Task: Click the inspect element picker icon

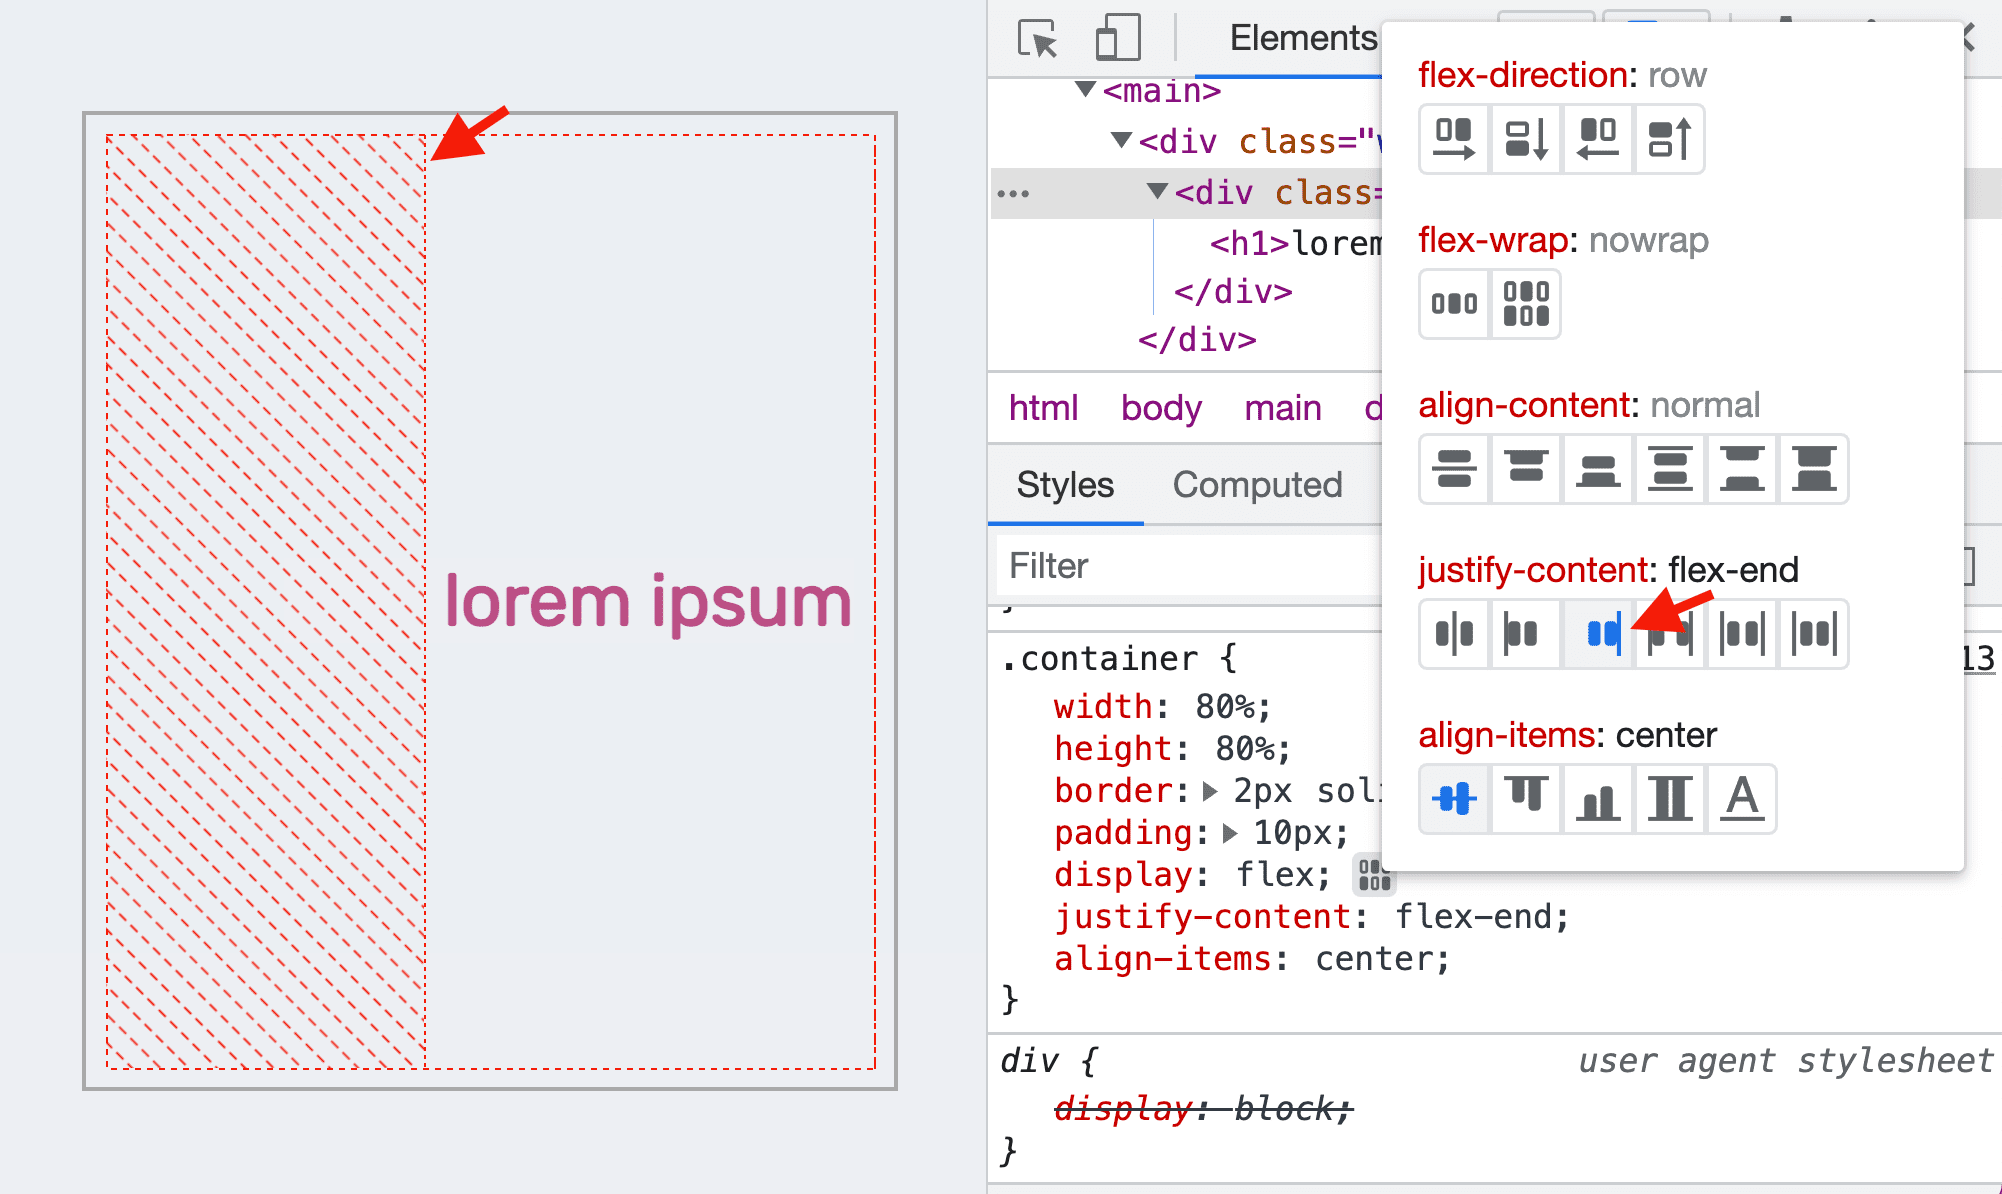Action: [1034, 37]
